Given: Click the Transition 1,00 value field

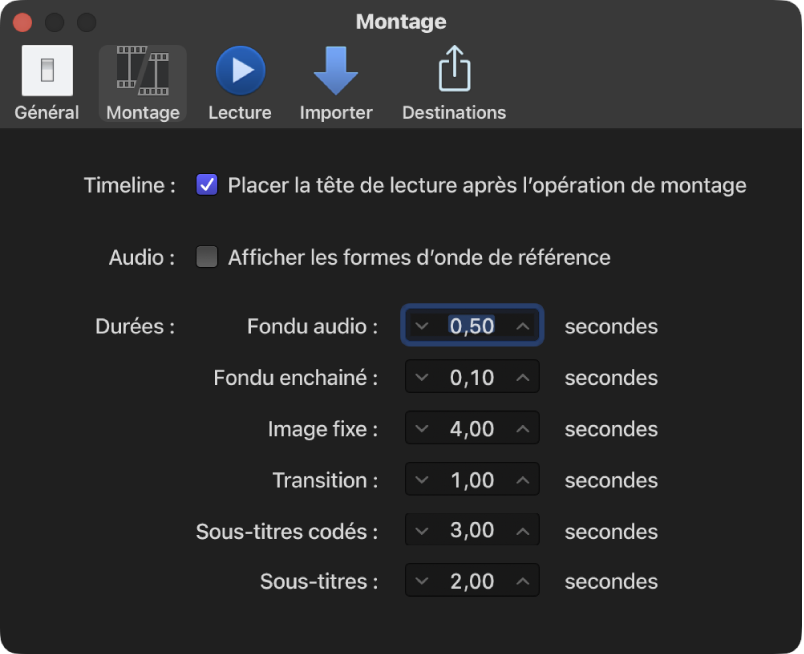Looking at the screenshot, I should [472, 480].
